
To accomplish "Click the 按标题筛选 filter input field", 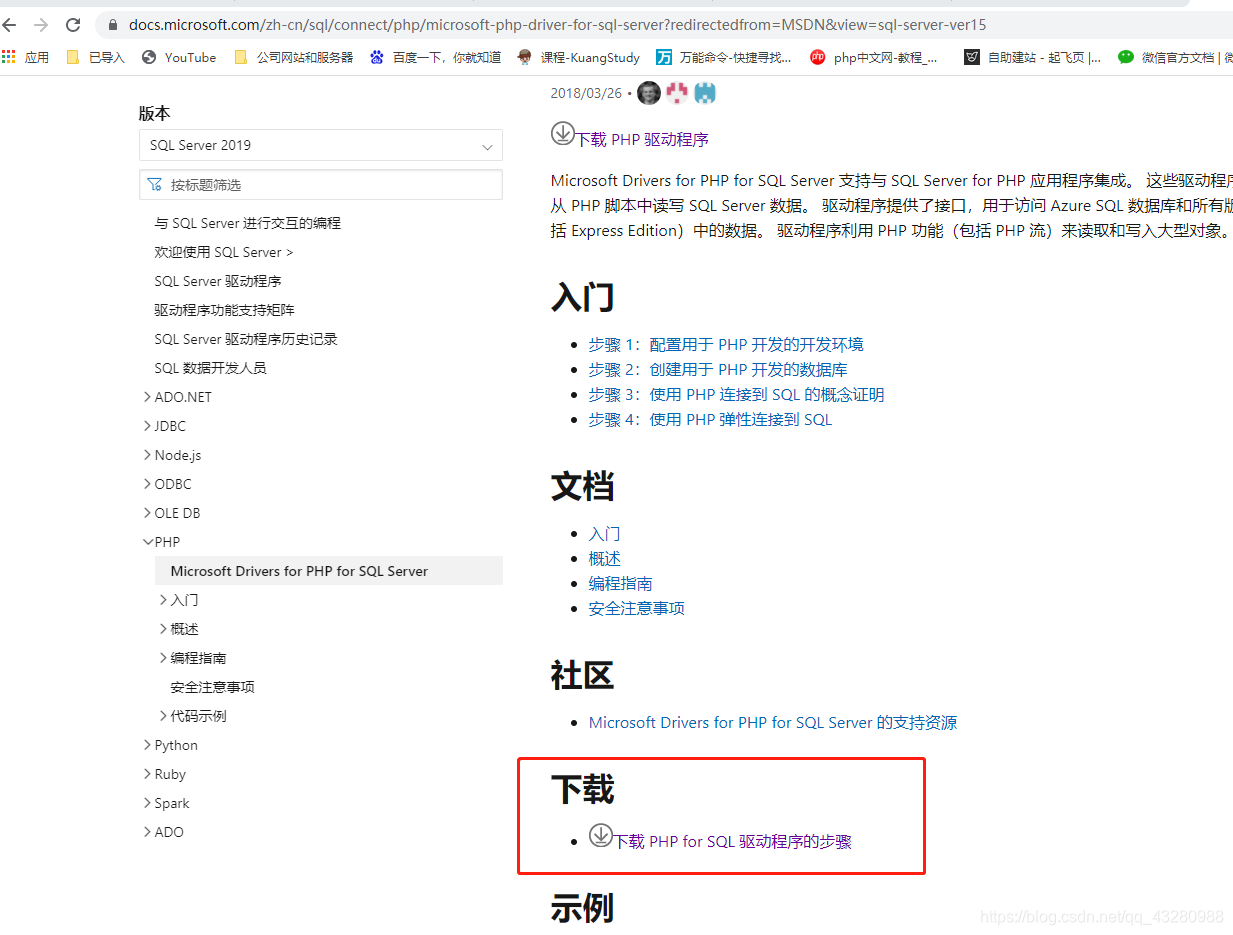I will (x=320, y=185).
